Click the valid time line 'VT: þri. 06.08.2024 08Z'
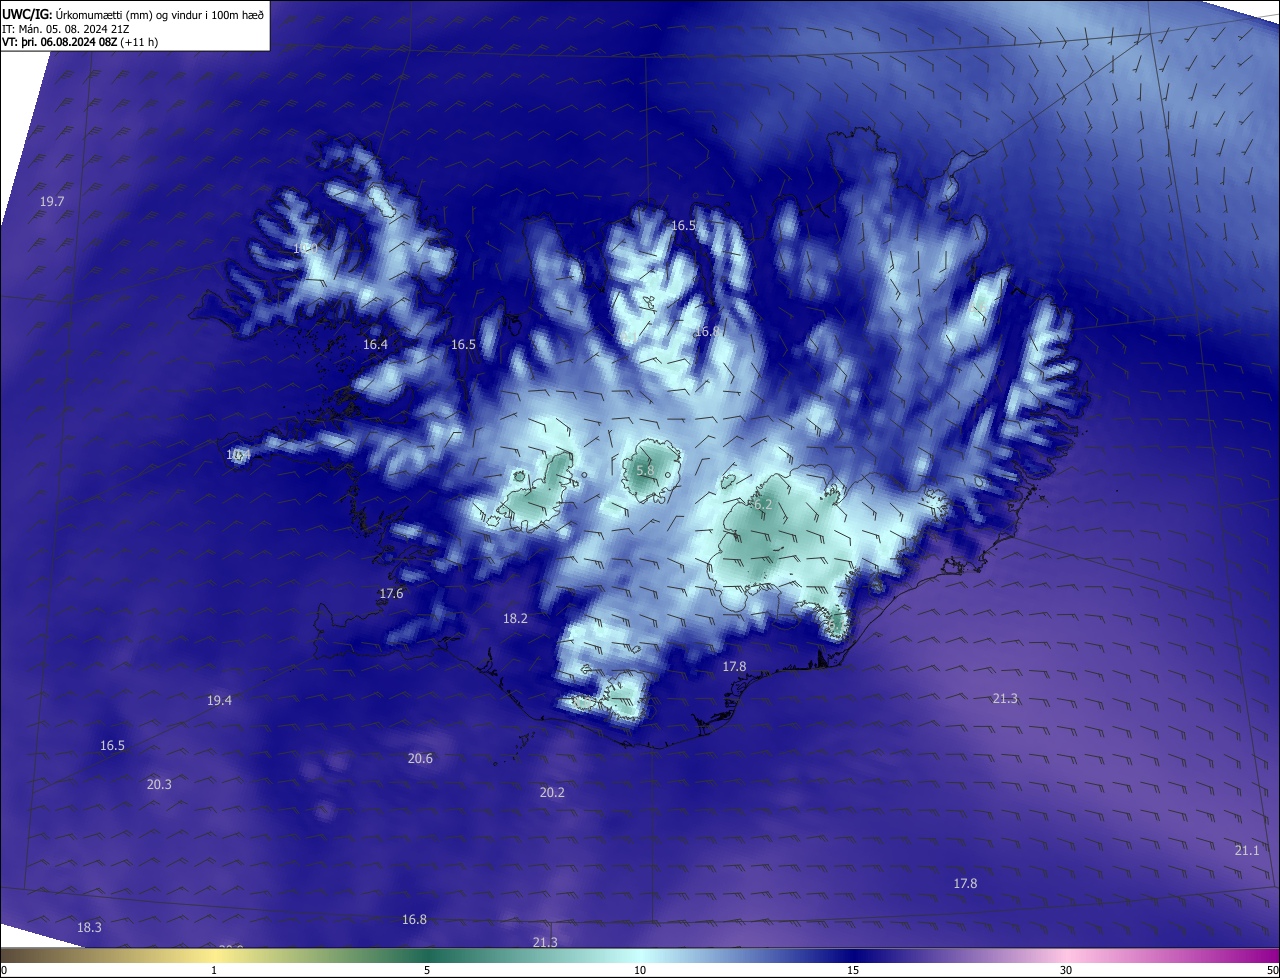The image size is (1280, 978). click(59, 42)
